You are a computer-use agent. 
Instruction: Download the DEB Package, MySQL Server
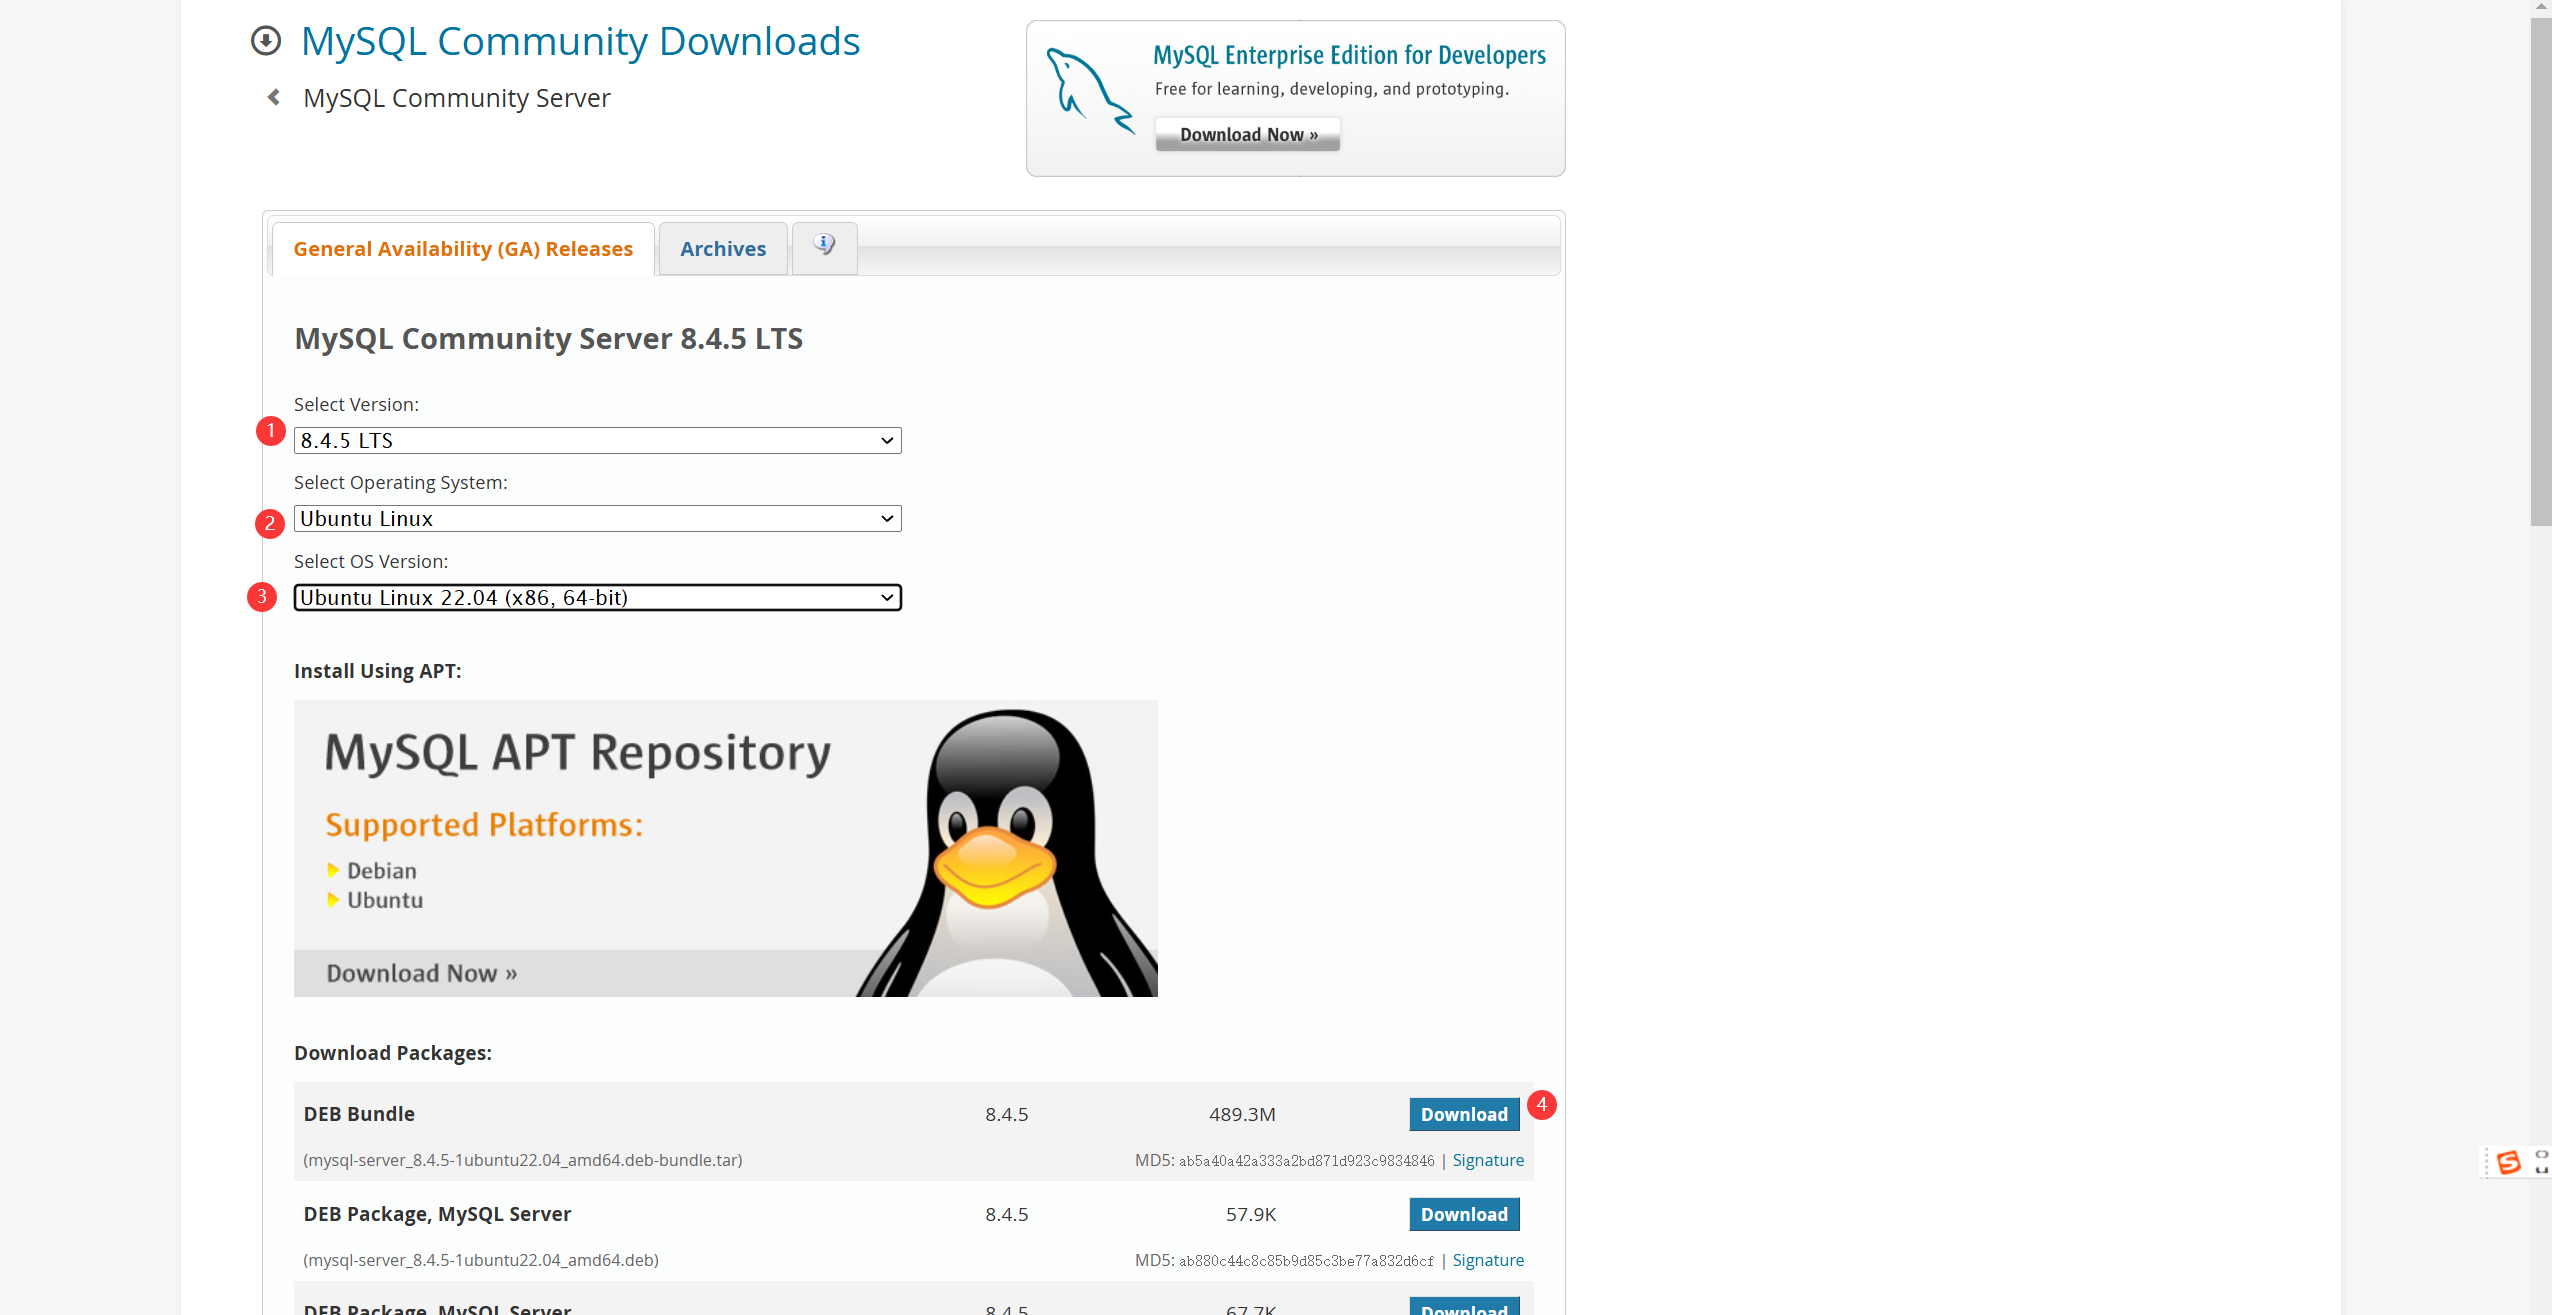tap(1464, 1214)
